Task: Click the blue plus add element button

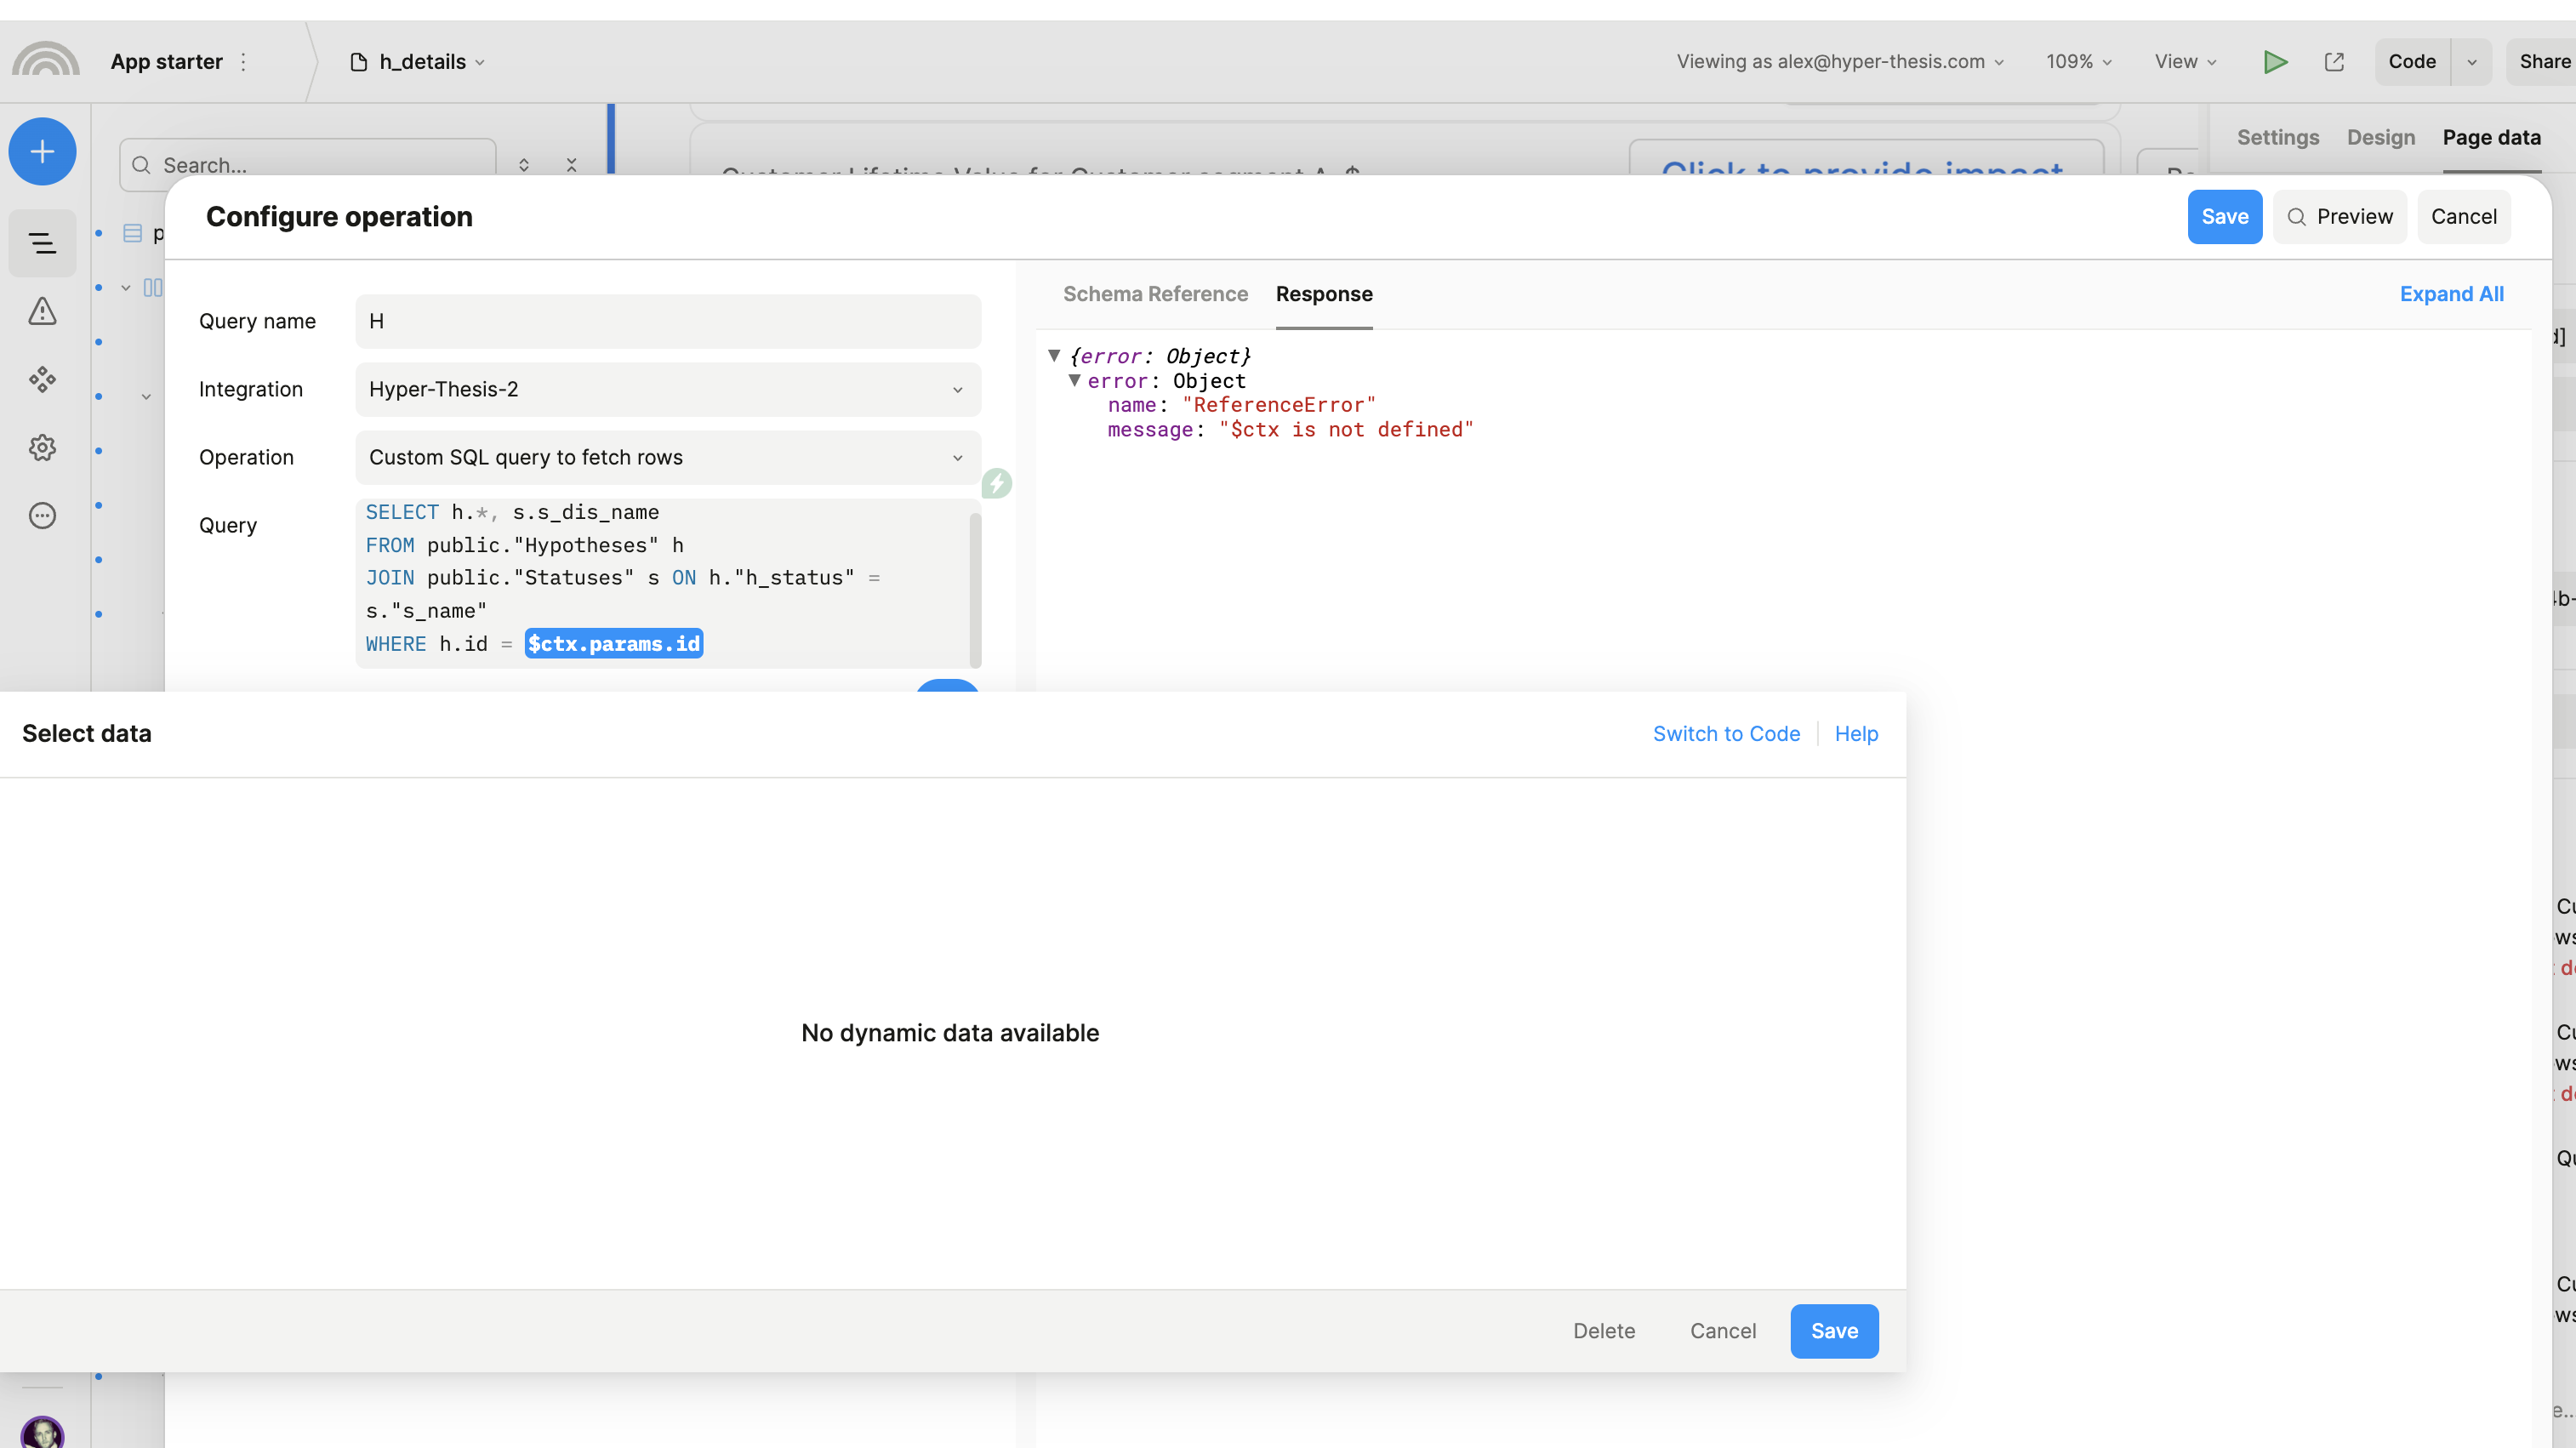Action: [42, 152]
